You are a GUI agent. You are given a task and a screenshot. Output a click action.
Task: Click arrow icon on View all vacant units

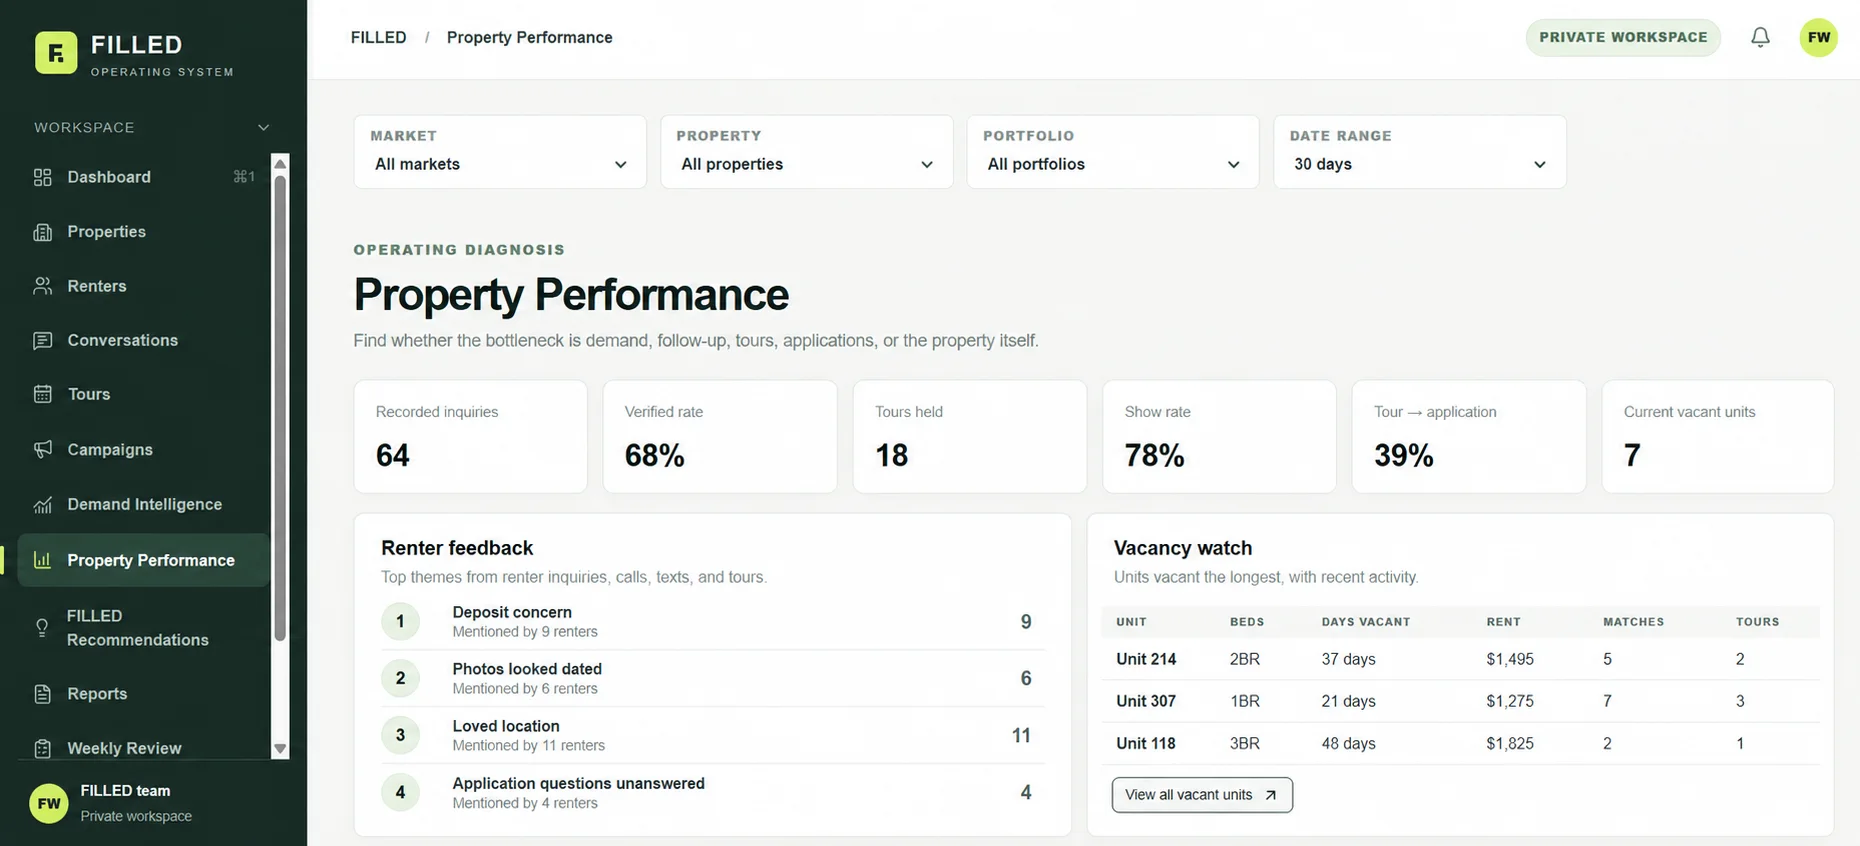(1270, 795)
